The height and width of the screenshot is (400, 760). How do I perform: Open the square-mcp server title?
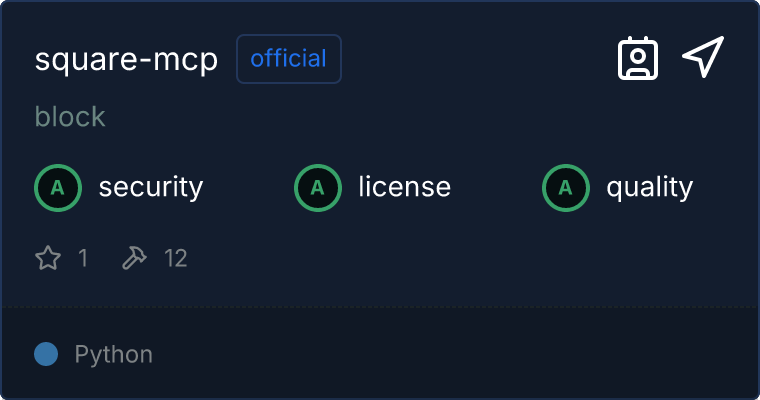pos(126,59)
